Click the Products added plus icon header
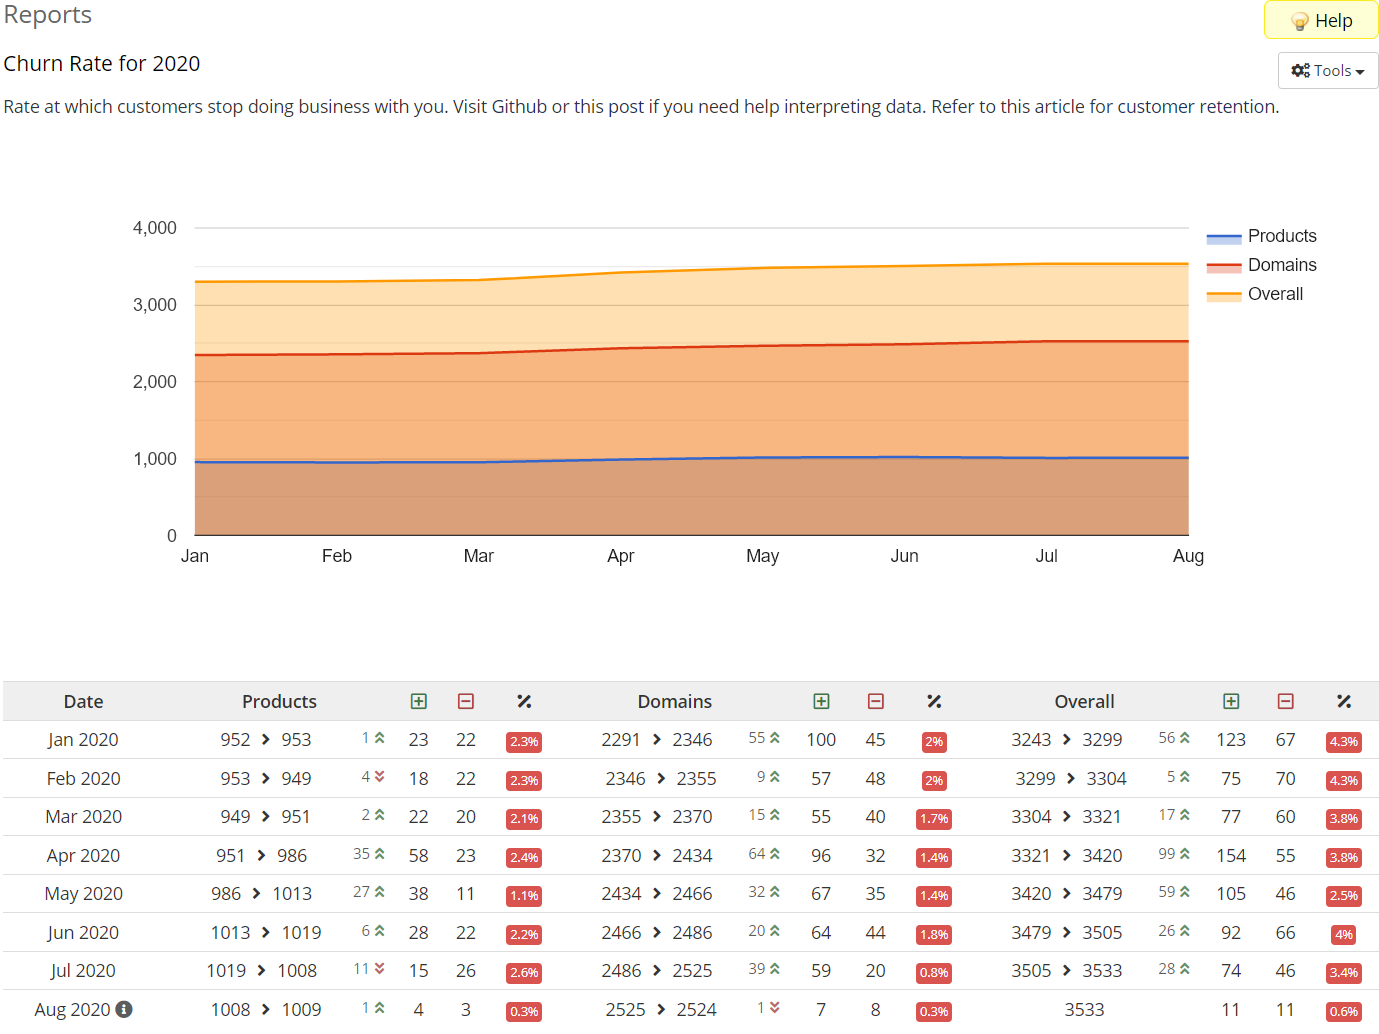 [x=419, y=702]
